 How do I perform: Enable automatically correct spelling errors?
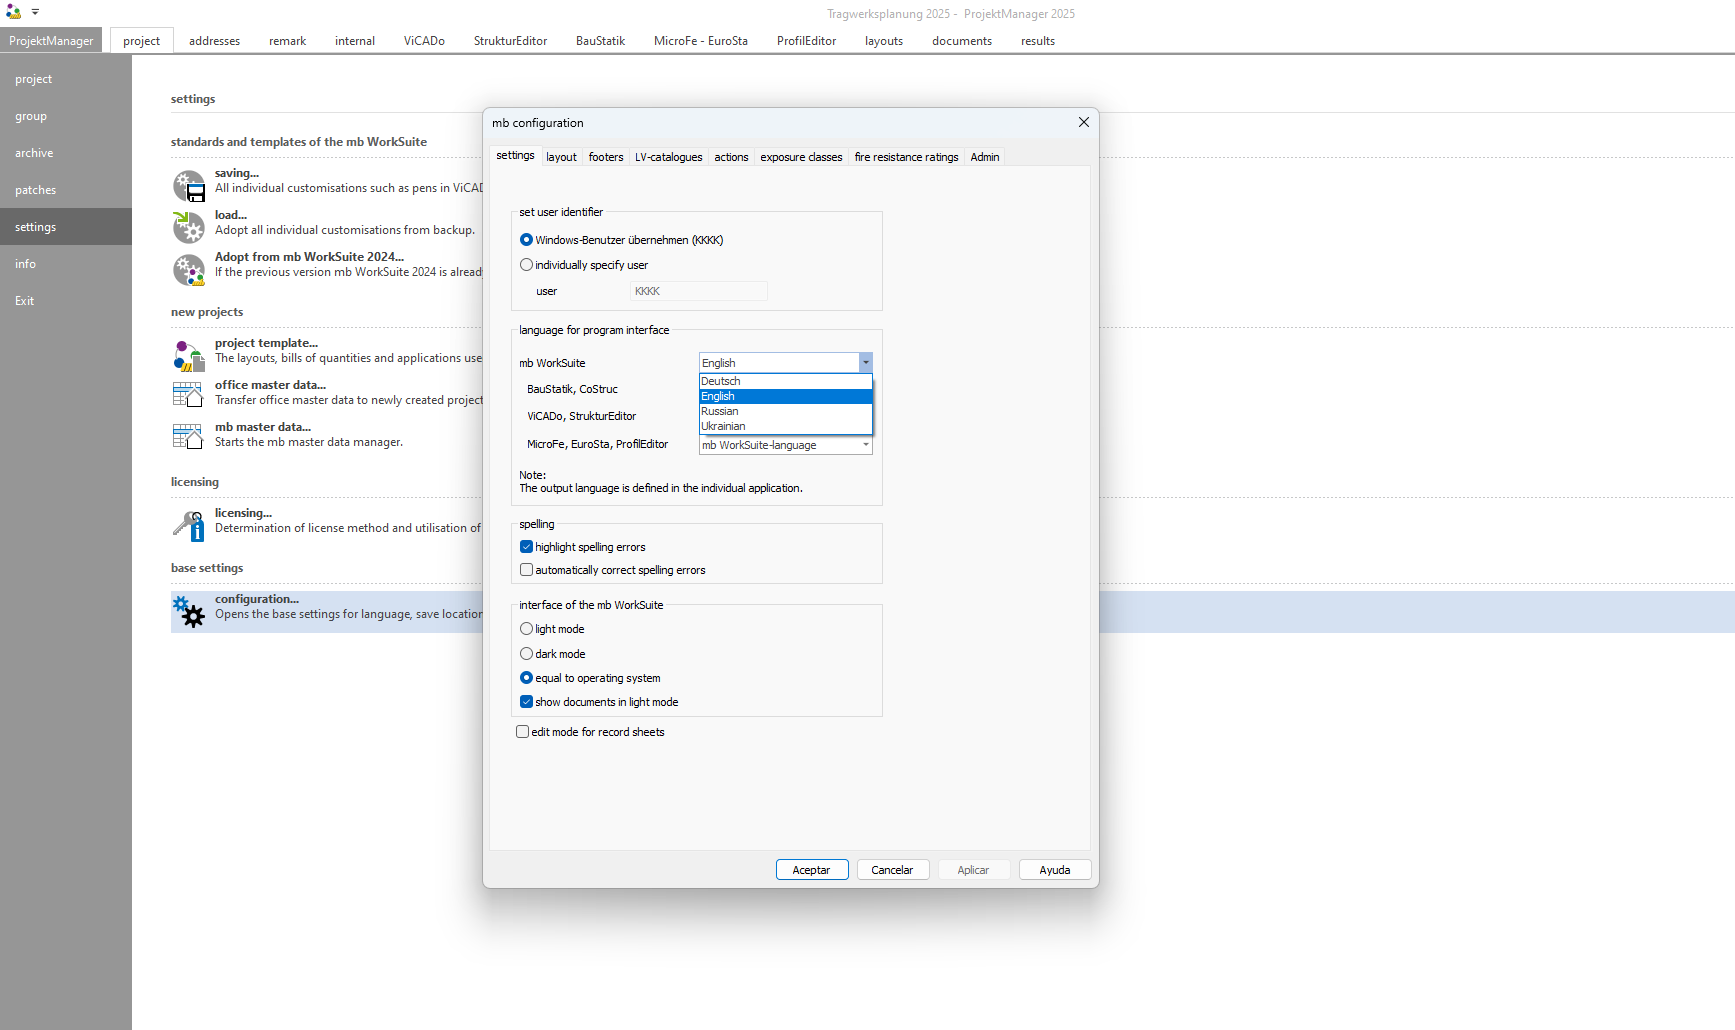[526, 570]
